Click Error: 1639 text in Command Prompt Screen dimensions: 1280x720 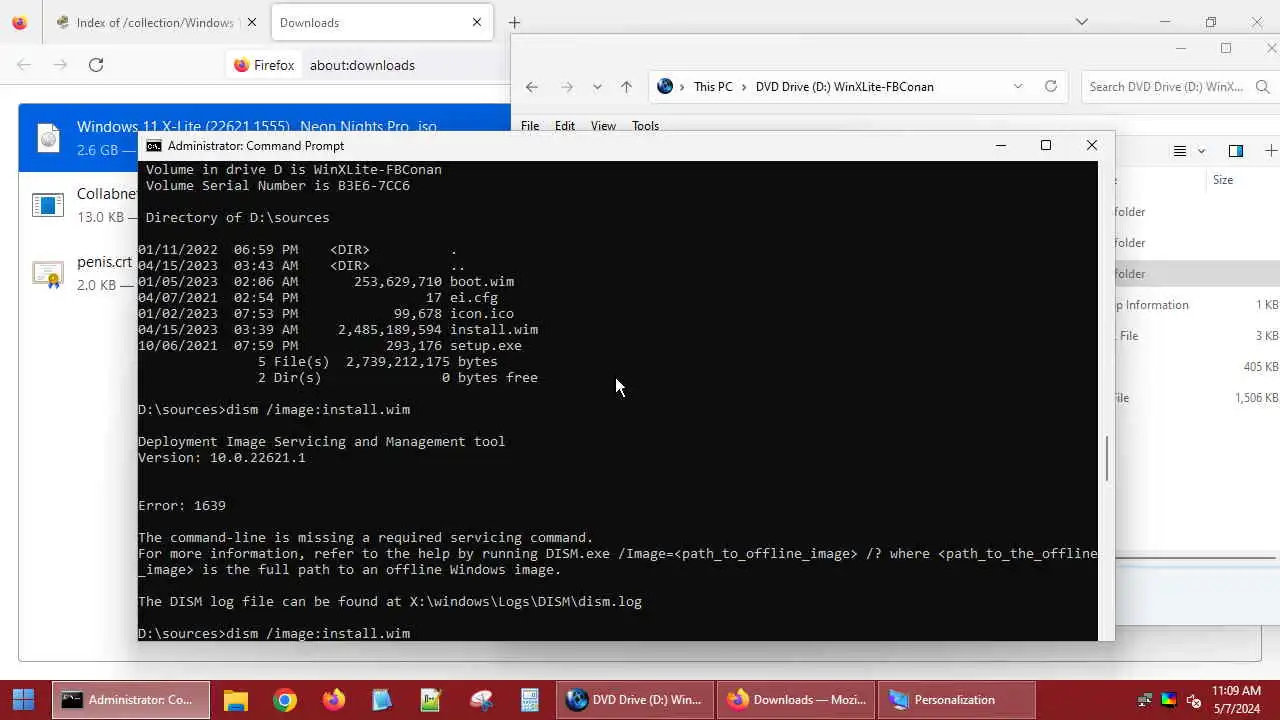[x=182, y=505]
